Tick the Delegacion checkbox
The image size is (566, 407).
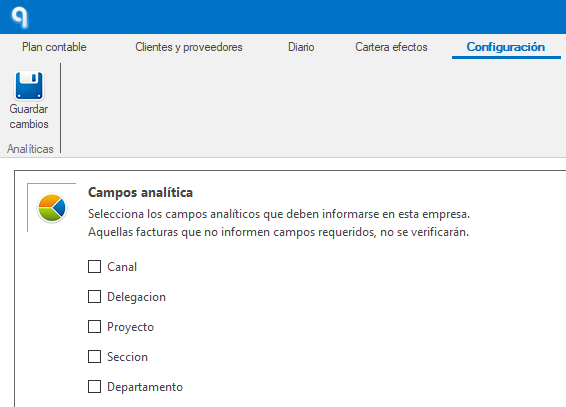95,297
